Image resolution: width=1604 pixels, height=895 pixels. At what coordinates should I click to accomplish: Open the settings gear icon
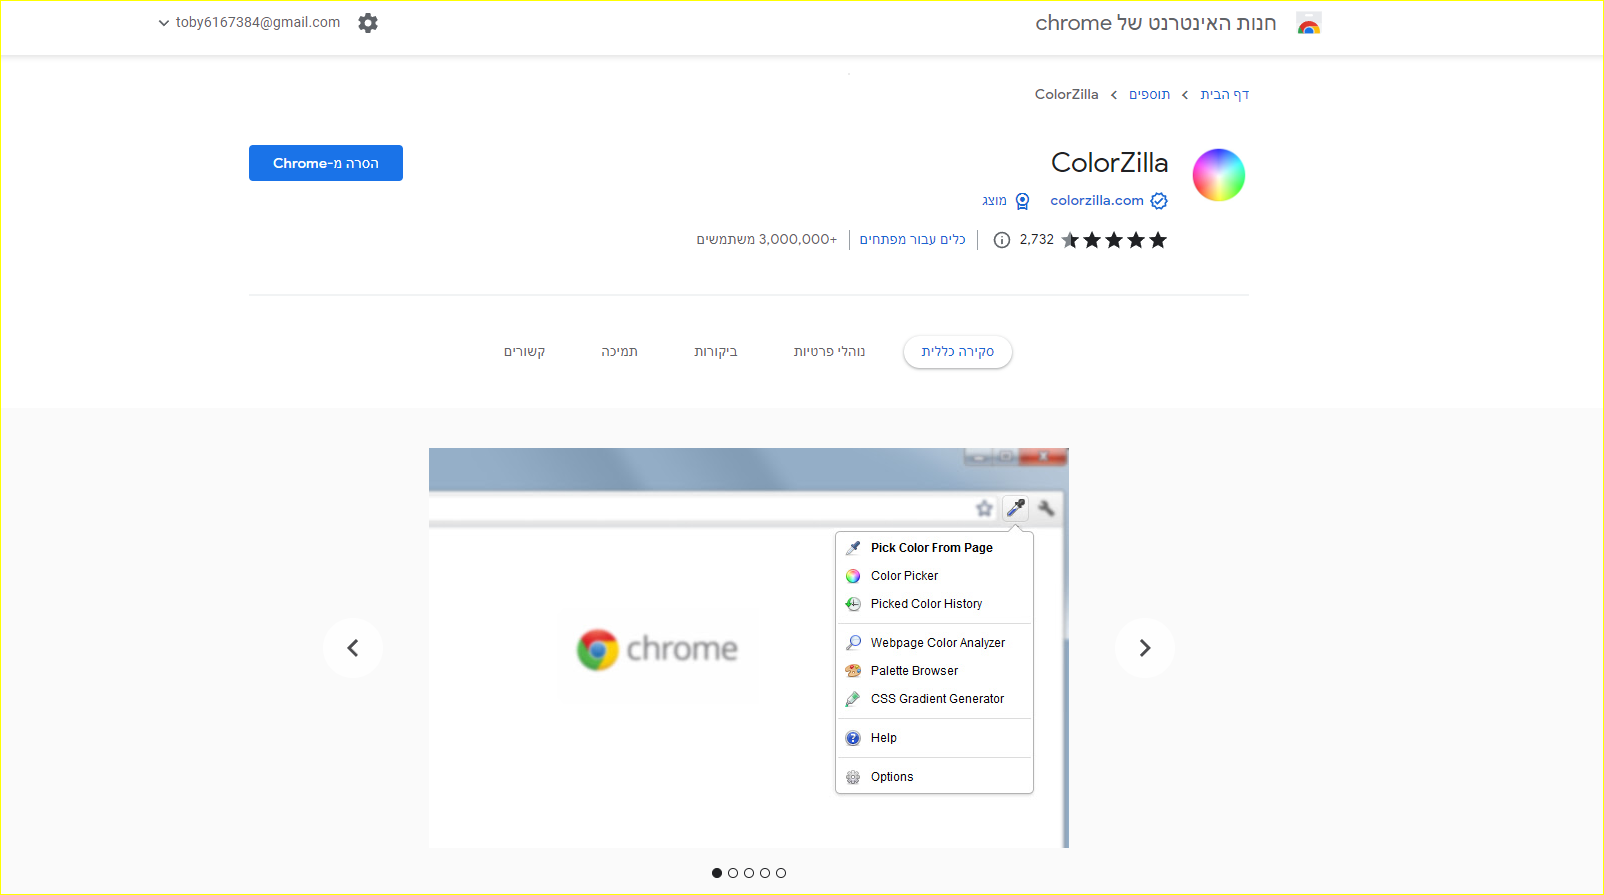[x=368, y=23]
